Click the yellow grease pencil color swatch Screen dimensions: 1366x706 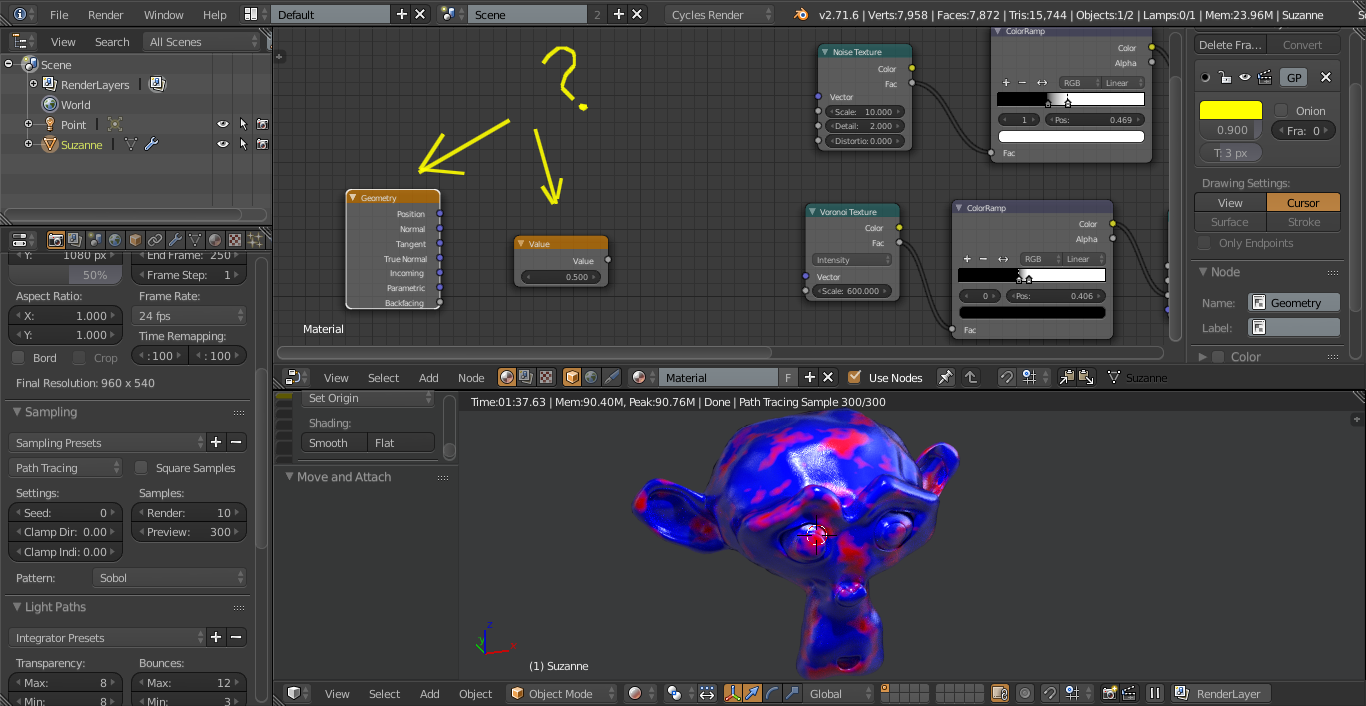[1230, 110]
